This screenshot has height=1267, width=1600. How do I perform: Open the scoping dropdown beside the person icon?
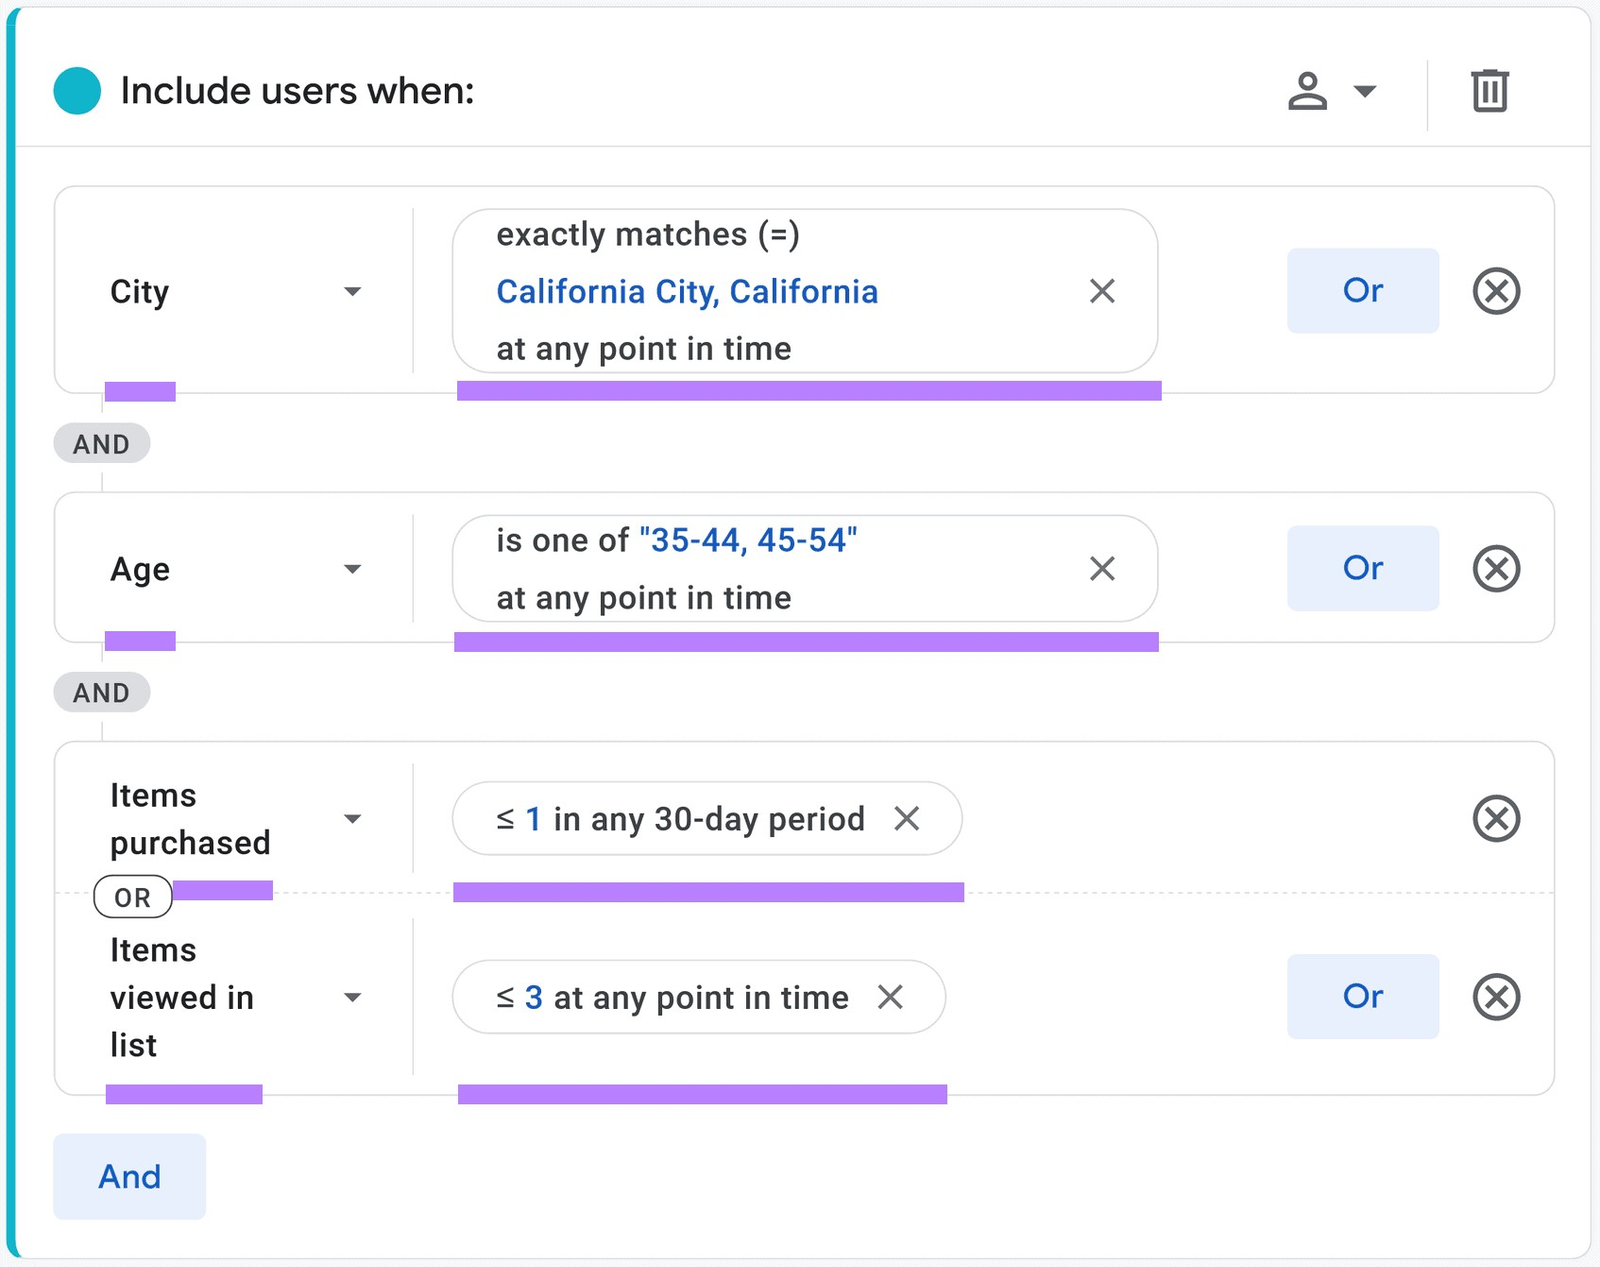[1364, 90]
